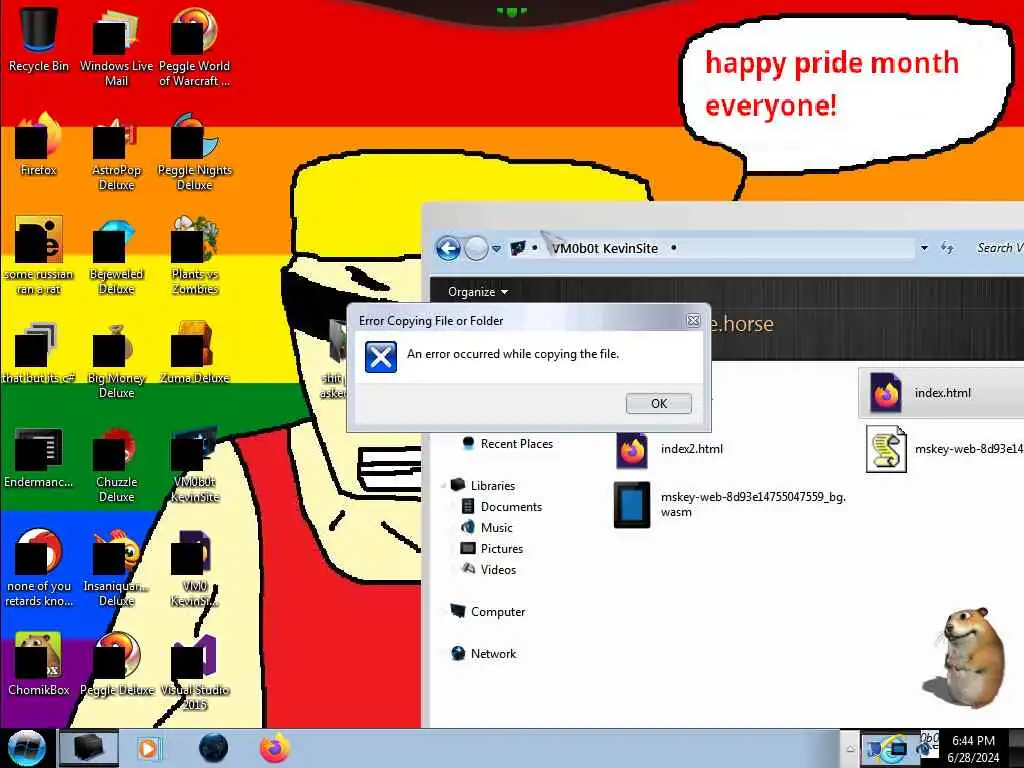Open 'some russian ran a rat' icon

point(39,255)
